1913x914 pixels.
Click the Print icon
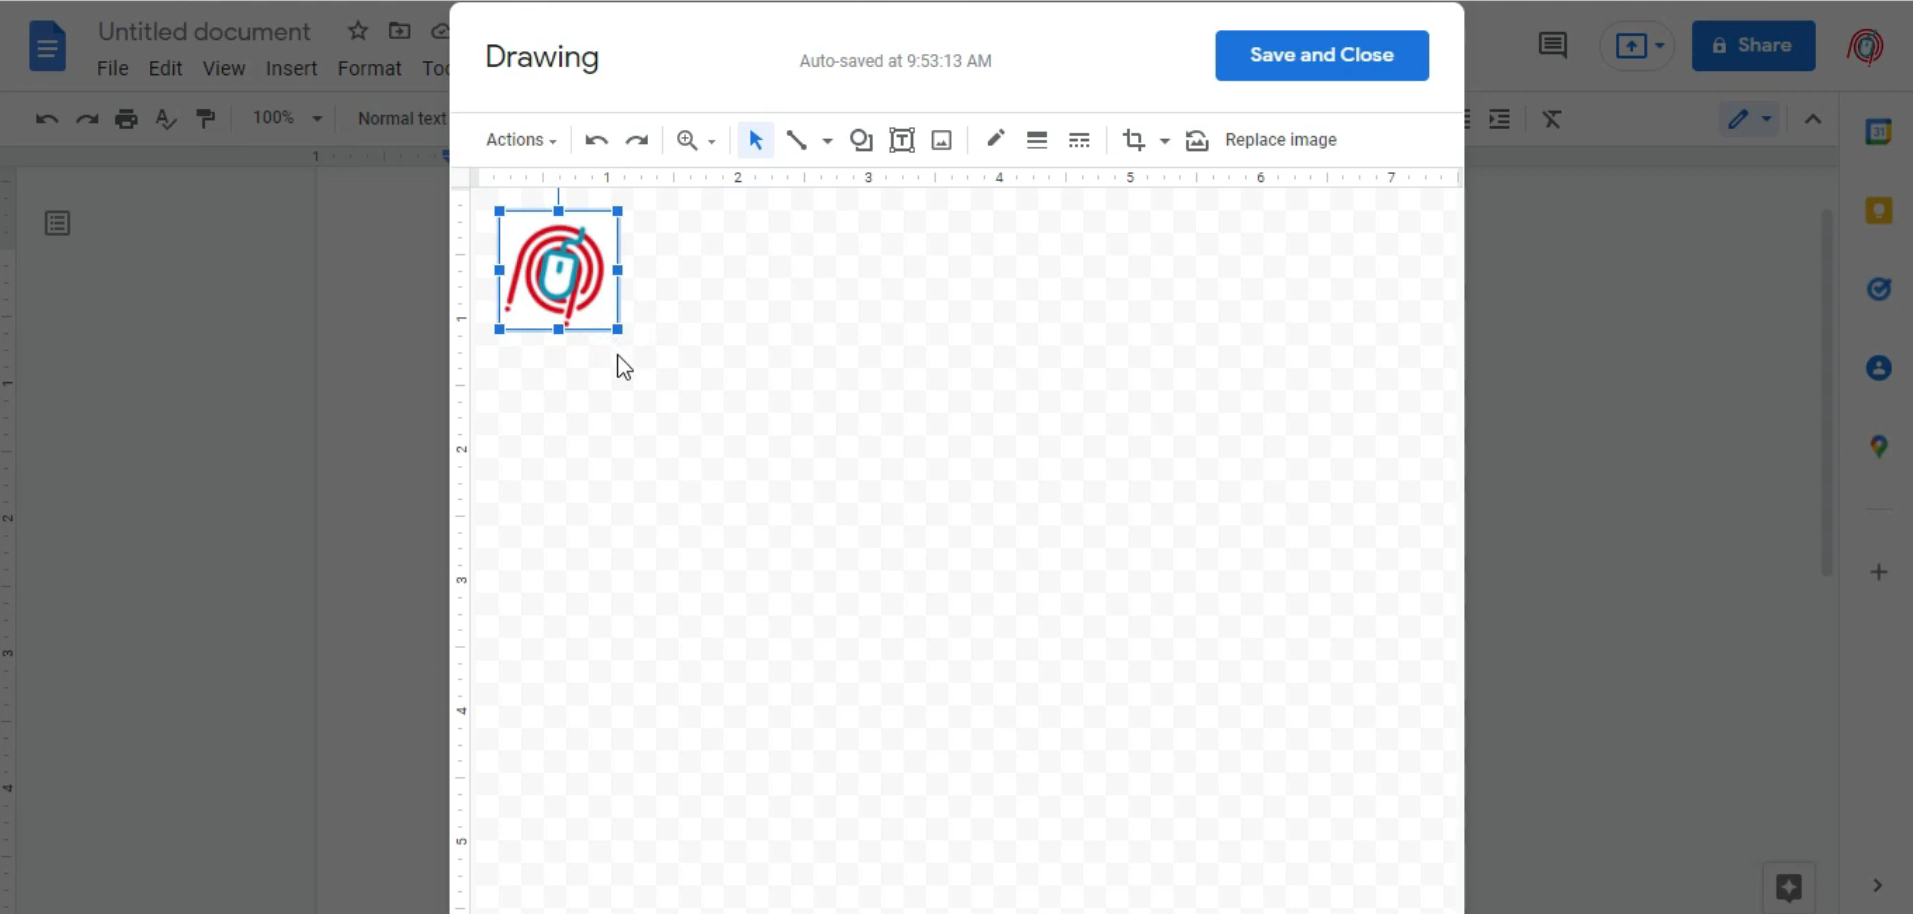(126, 119)
